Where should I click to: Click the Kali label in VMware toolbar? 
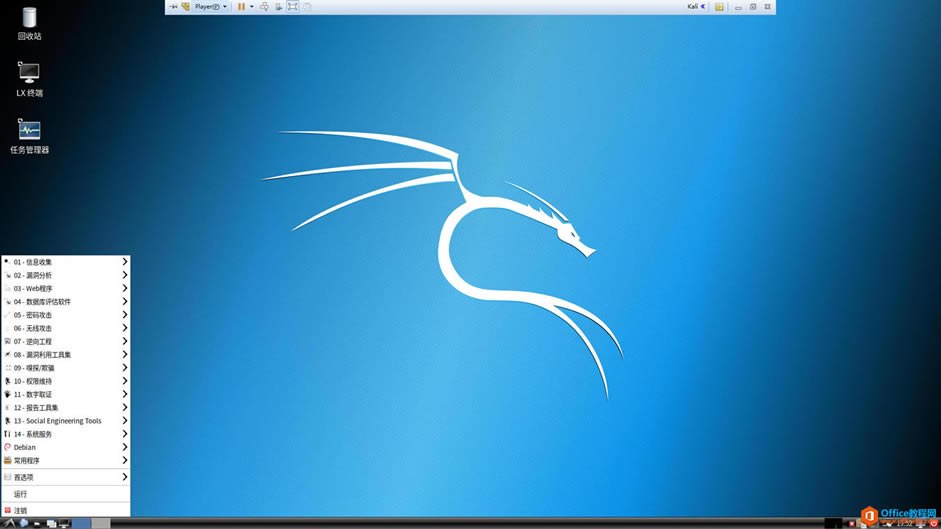693,7
